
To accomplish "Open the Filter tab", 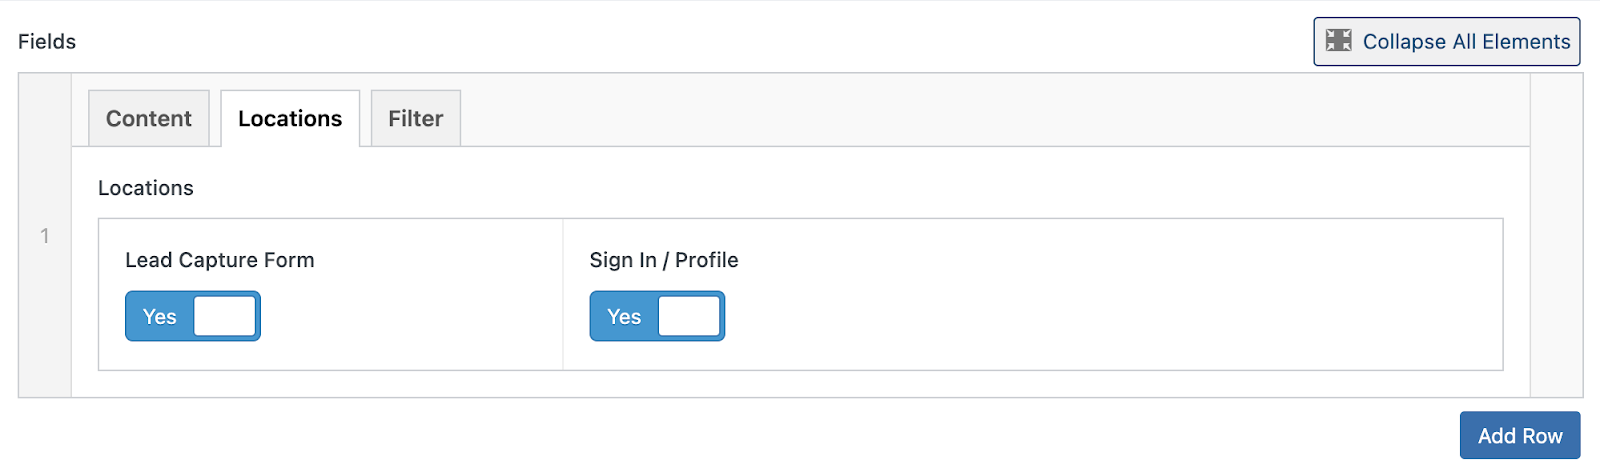I will (x=416, y=118).
